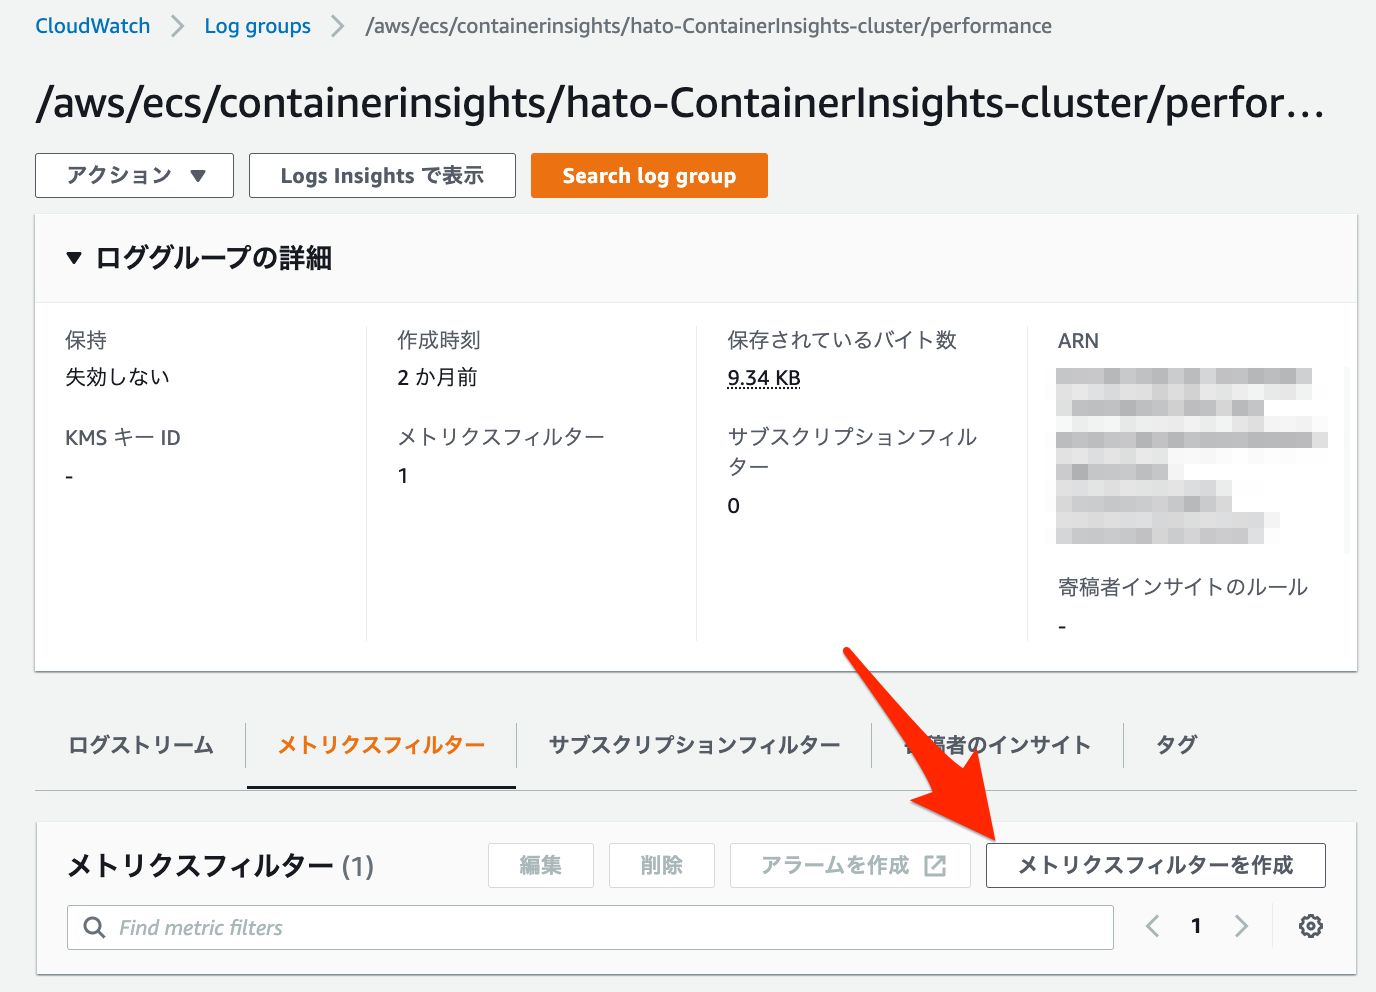1376x992 pixels.
Task: Open Logs Insights で表示
Action: pos(381,175)
